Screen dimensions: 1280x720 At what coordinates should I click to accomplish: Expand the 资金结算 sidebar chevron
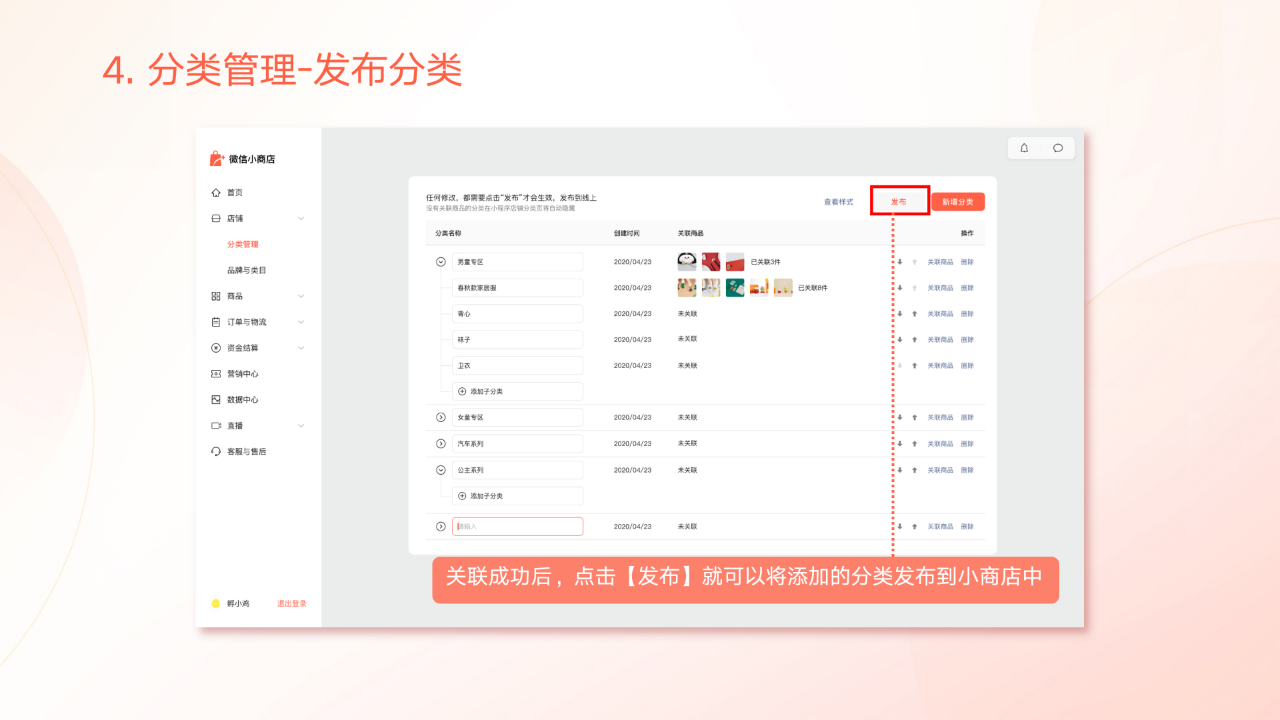coord(301,348)
